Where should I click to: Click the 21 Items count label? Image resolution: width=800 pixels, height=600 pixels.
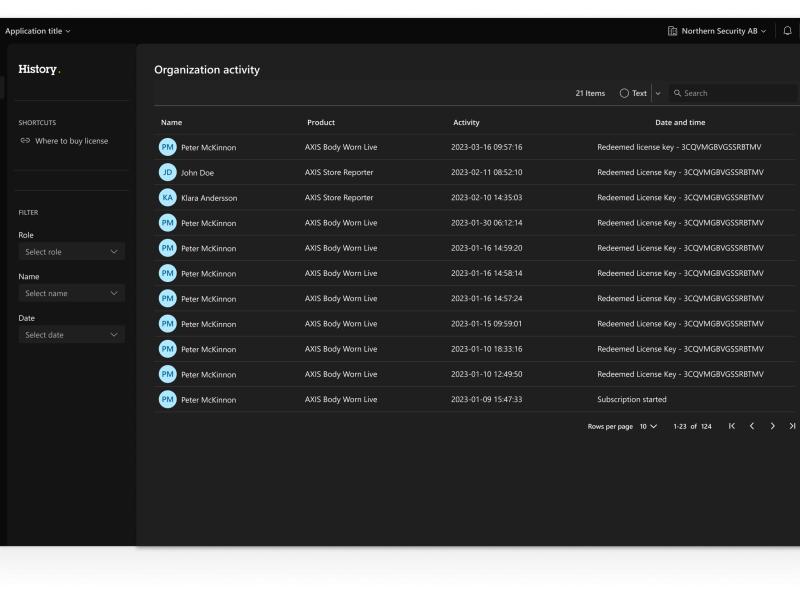(590, 93)
